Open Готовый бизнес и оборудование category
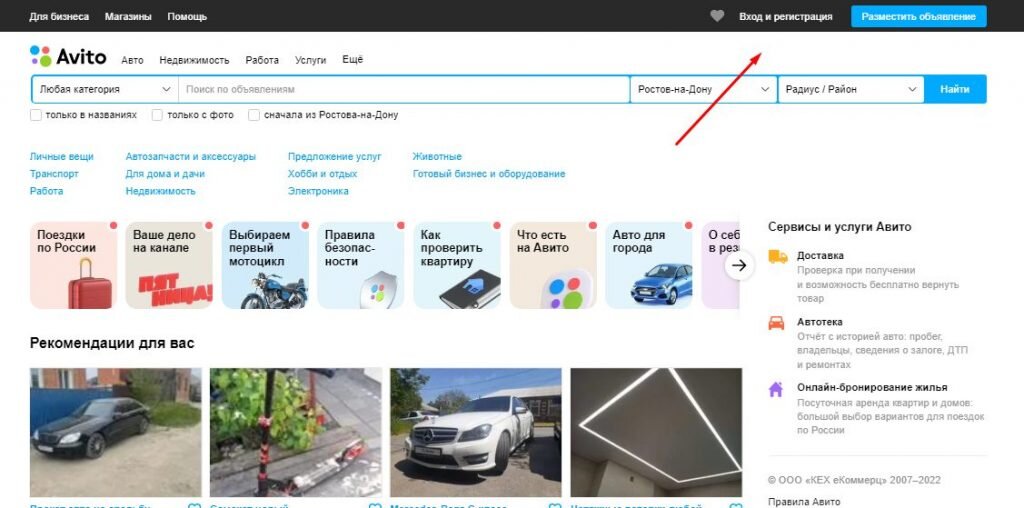Viewport: 1024px width, 508px height. 489,174
